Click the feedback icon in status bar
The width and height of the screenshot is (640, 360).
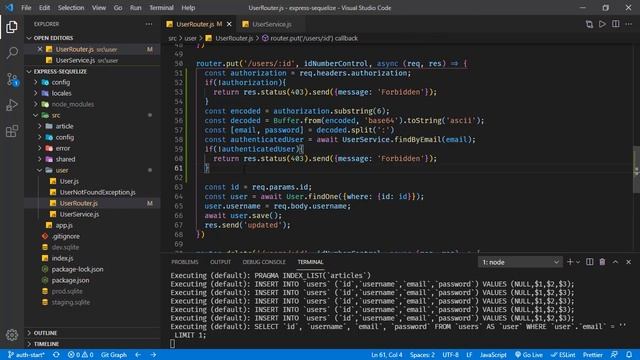[x=614, y=355]
